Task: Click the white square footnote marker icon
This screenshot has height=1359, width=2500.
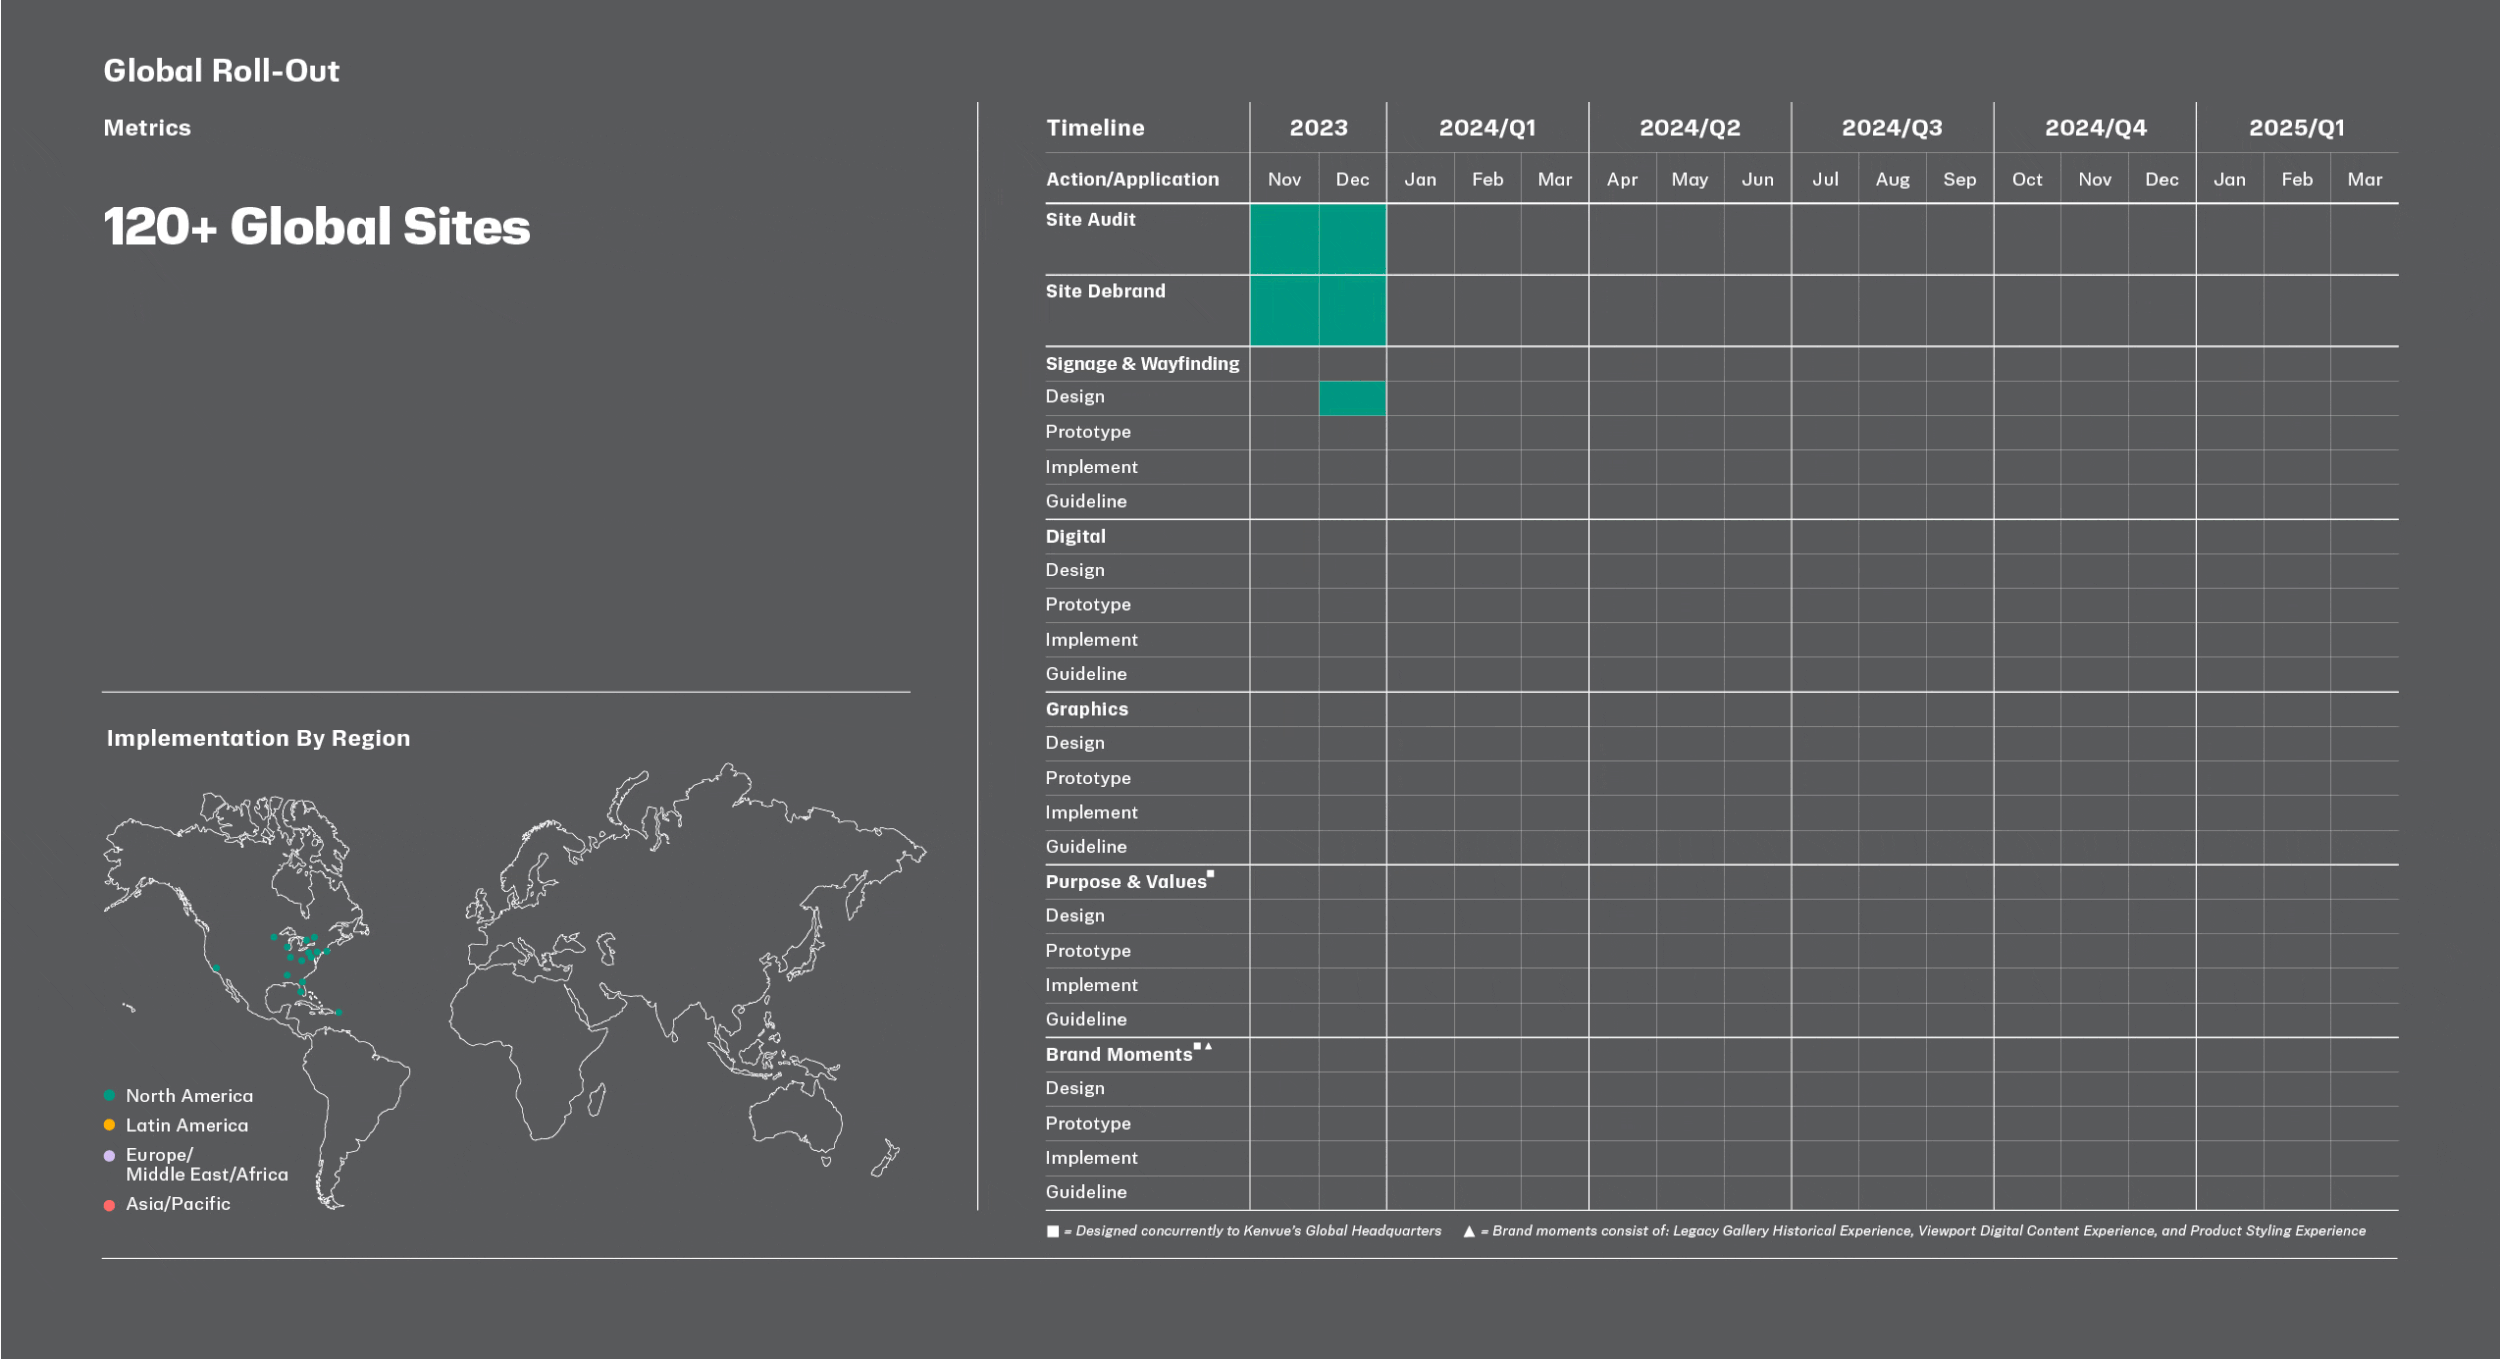Action: [x=1052, y=1231]
